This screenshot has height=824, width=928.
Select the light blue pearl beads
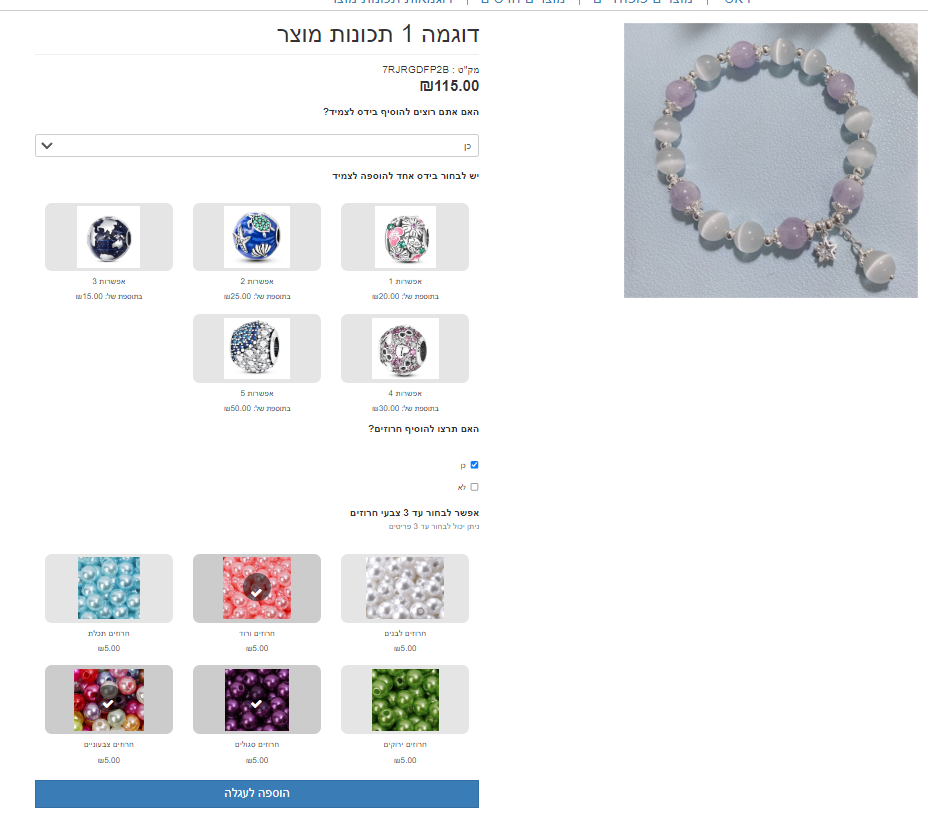click(109, 588)
